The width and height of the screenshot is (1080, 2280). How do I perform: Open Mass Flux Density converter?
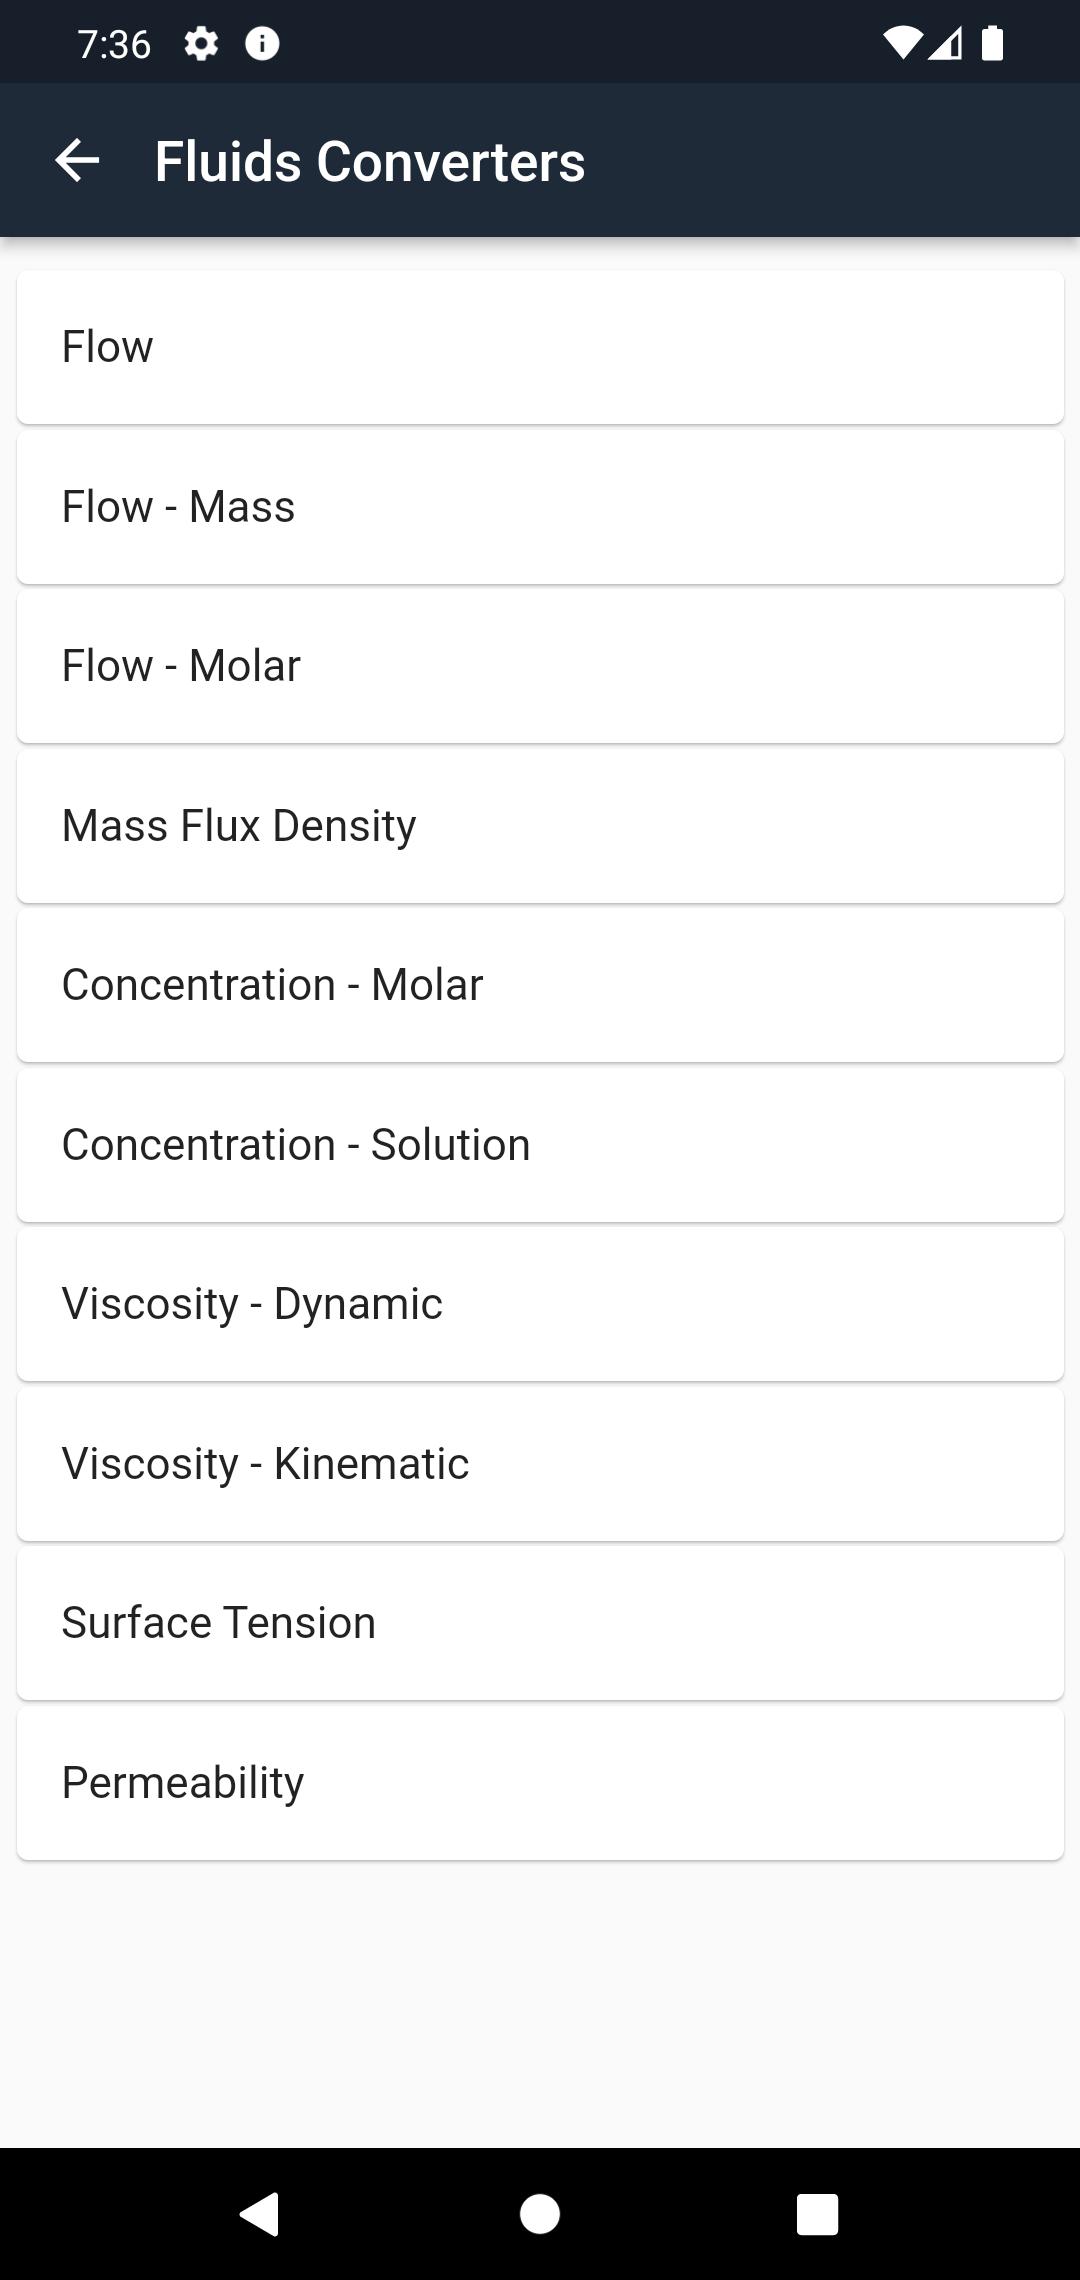coord(540,826)
